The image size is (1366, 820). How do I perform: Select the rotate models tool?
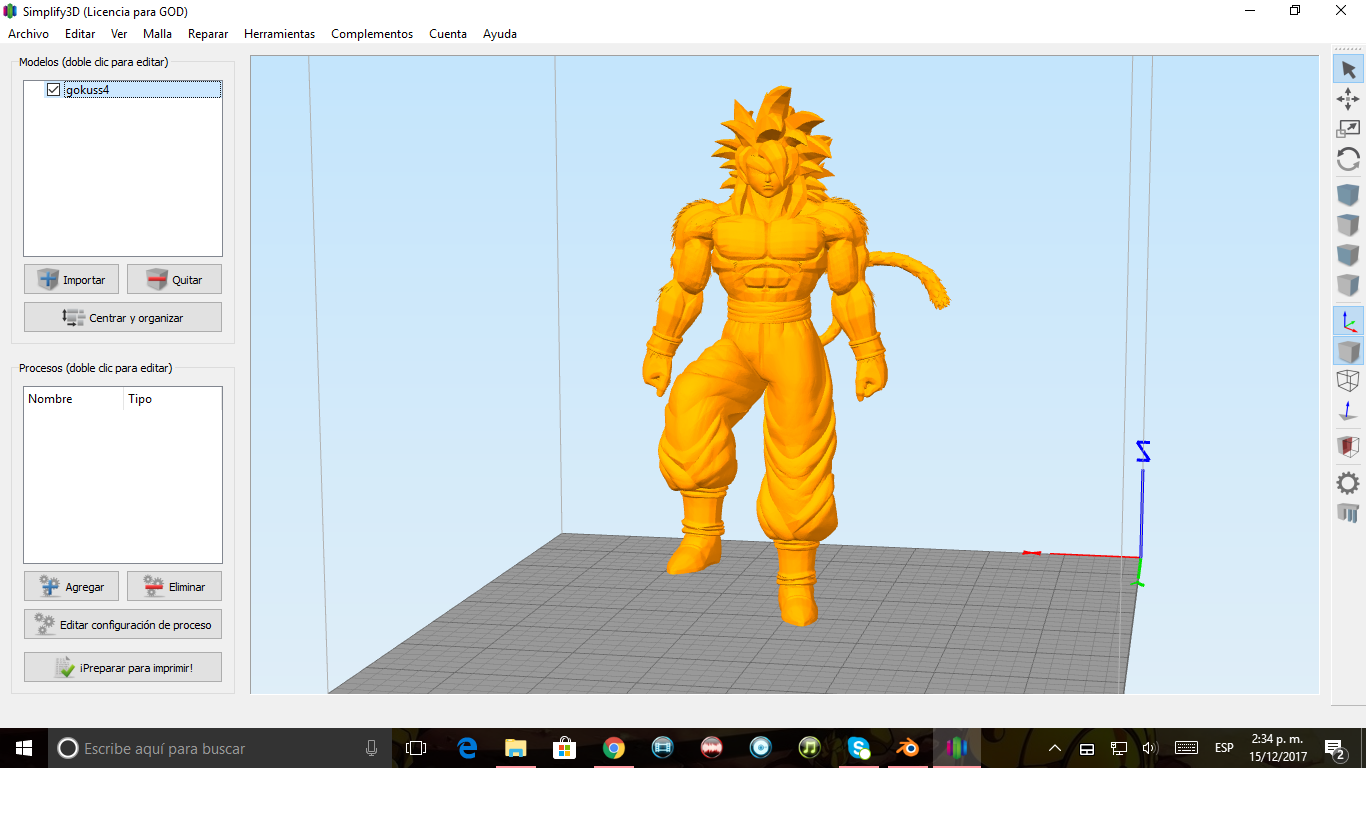click(1348, 159)
